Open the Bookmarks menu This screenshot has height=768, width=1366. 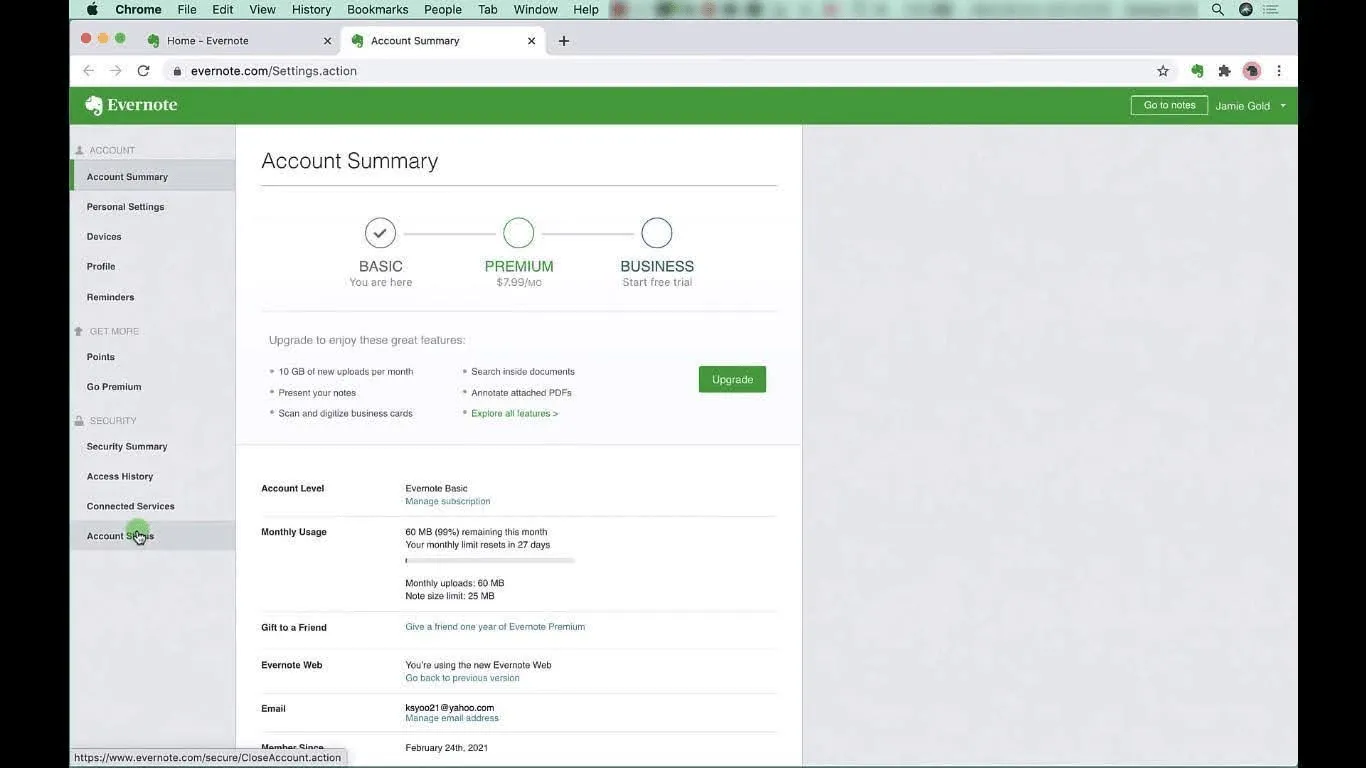[x=377, y=9]
